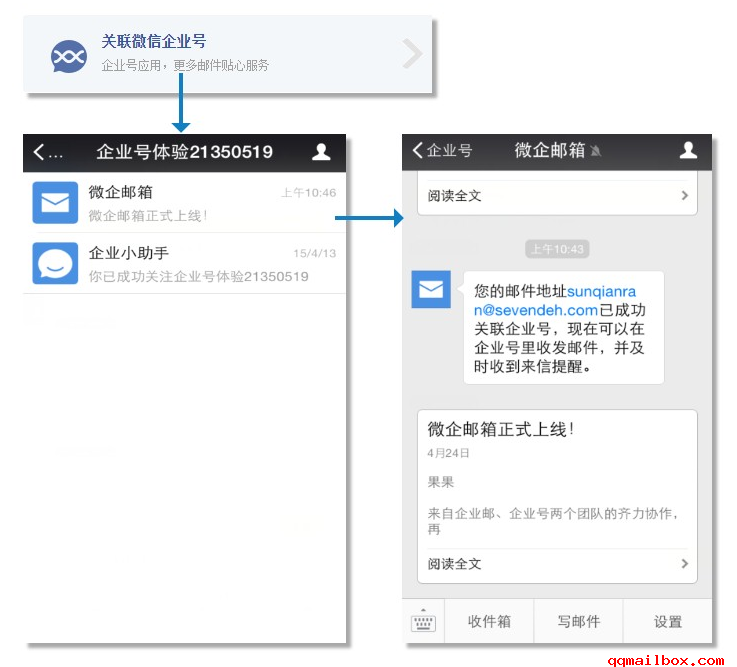Tap the 上午10:43 time label

pos(557,249)
